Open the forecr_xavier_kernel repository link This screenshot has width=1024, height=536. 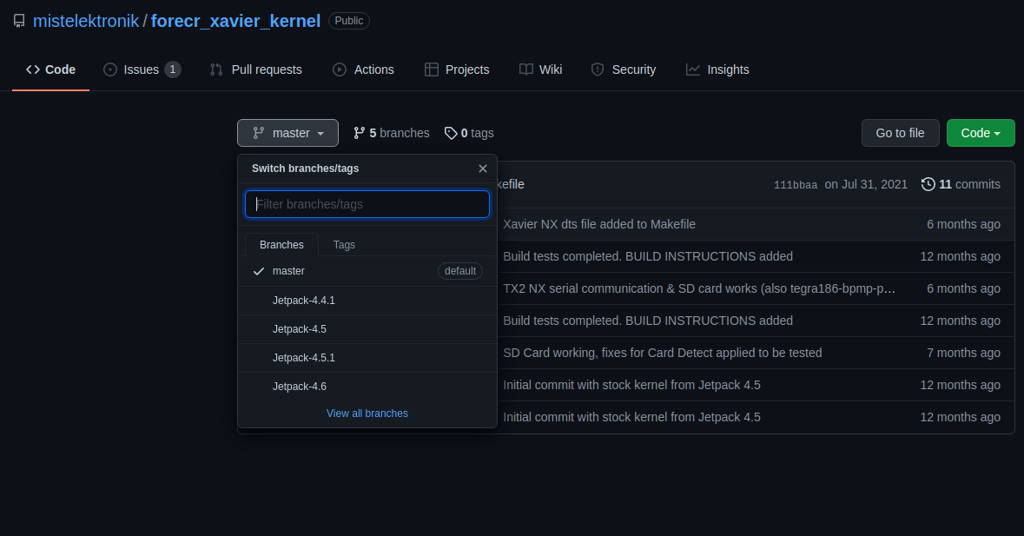coord(236,21)
